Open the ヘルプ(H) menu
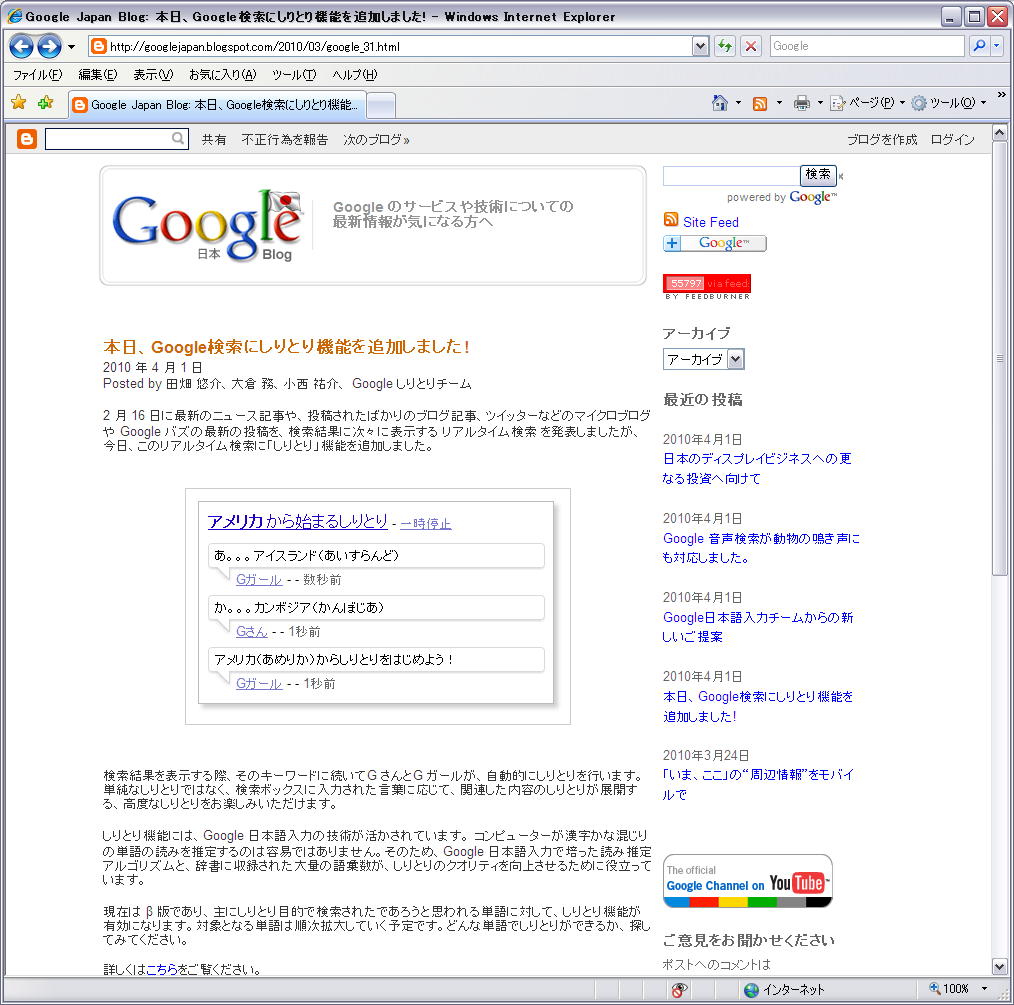Viewport: 1014px width, 1005px height. point(354,74)
